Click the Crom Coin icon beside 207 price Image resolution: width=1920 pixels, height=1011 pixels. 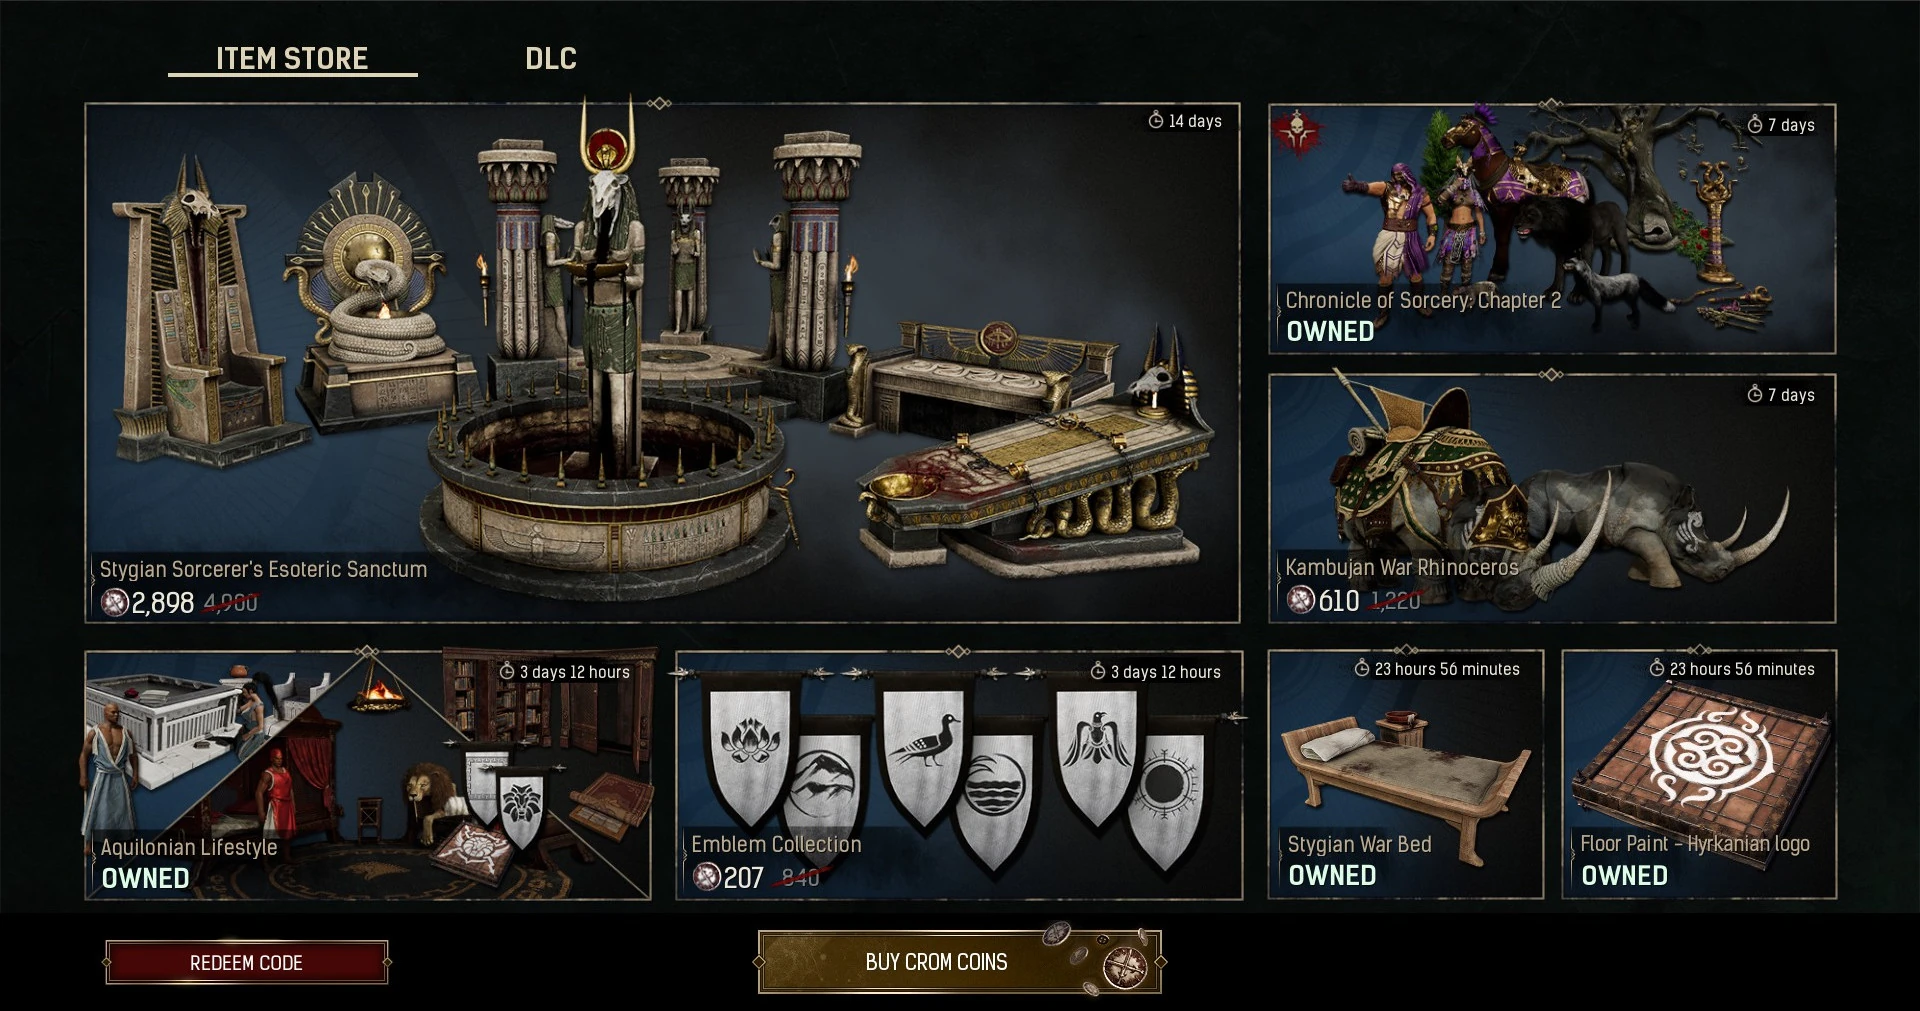tap(707, 877)
